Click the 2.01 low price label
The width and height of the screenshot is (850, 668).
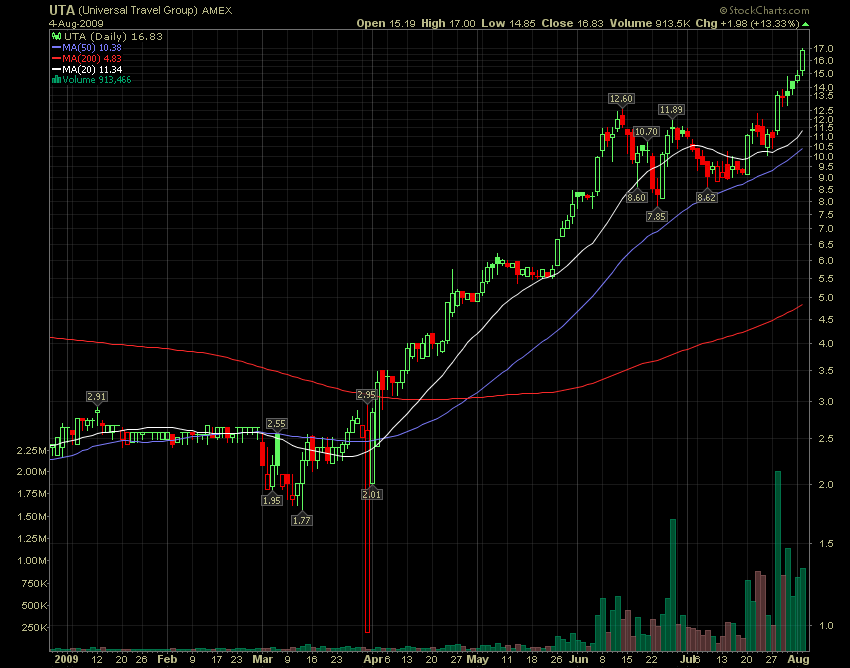372,494
